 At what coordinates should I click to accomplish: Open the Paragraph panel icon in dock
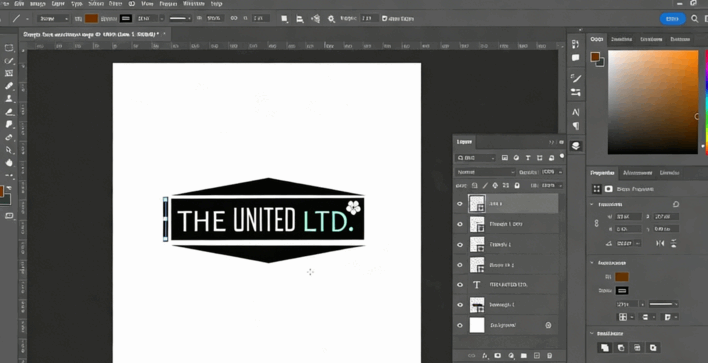point(575,126)
